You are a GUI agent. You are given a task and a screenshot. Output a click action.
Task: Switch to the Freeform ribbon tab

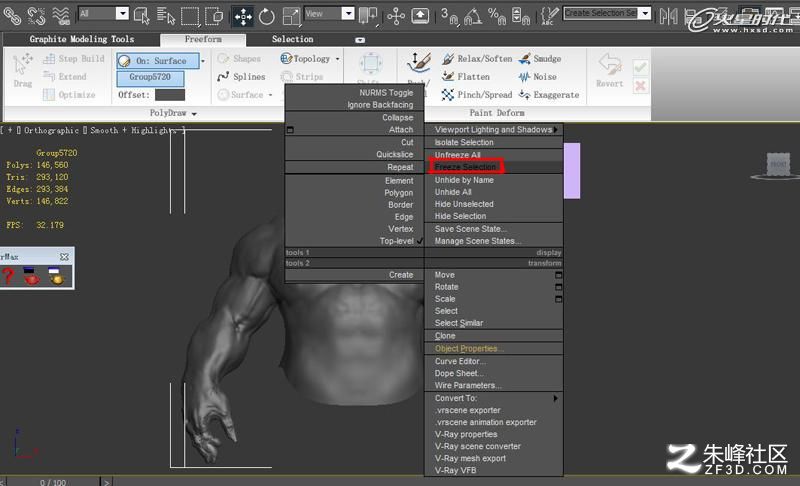point(203,39)
